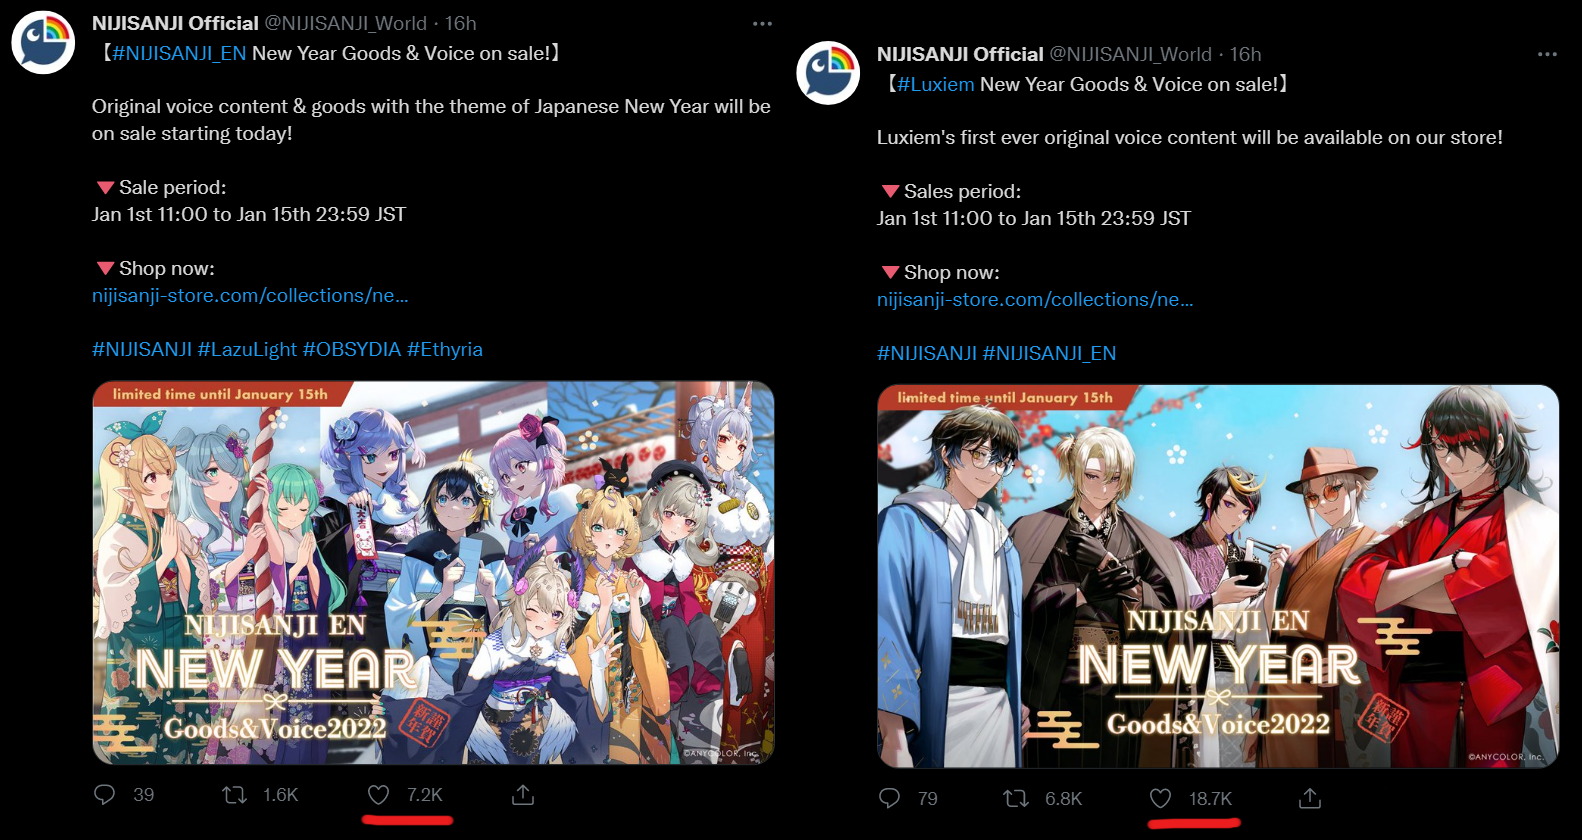
Task: Open the left tweet's New Year girls image
Action: [x=433, y=573]
